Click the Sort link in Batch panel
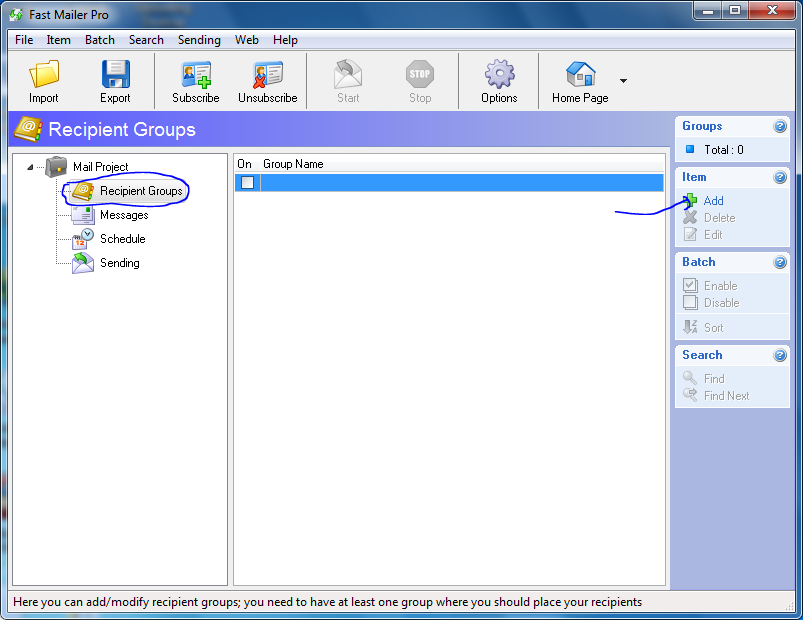Image resolution: width=803 pixels, height=620 pixels. coord(713,328)
